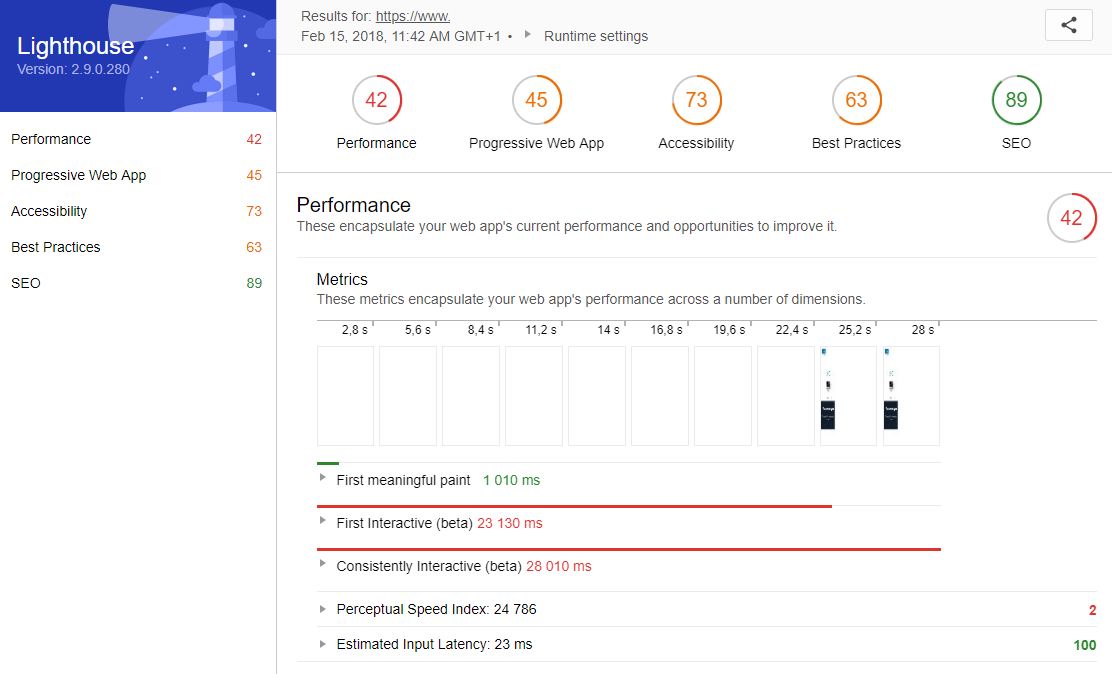Select Performance in the sidebar

(51, 139)
